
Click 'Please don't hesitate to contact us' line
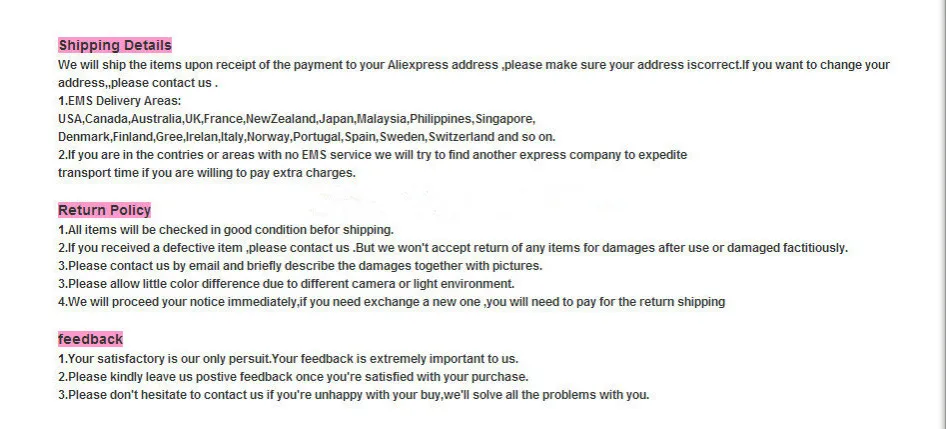pyautogui.click(x=354, y=395)
